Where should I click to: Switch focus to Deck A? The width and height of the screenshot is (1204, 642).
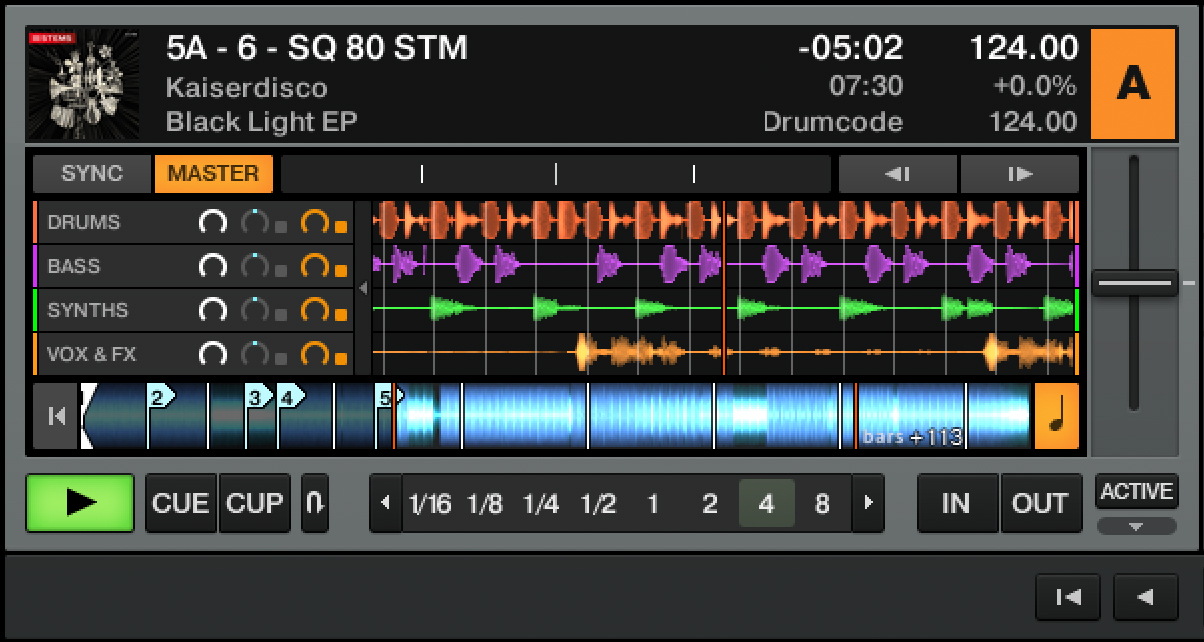coord(1135,84)
